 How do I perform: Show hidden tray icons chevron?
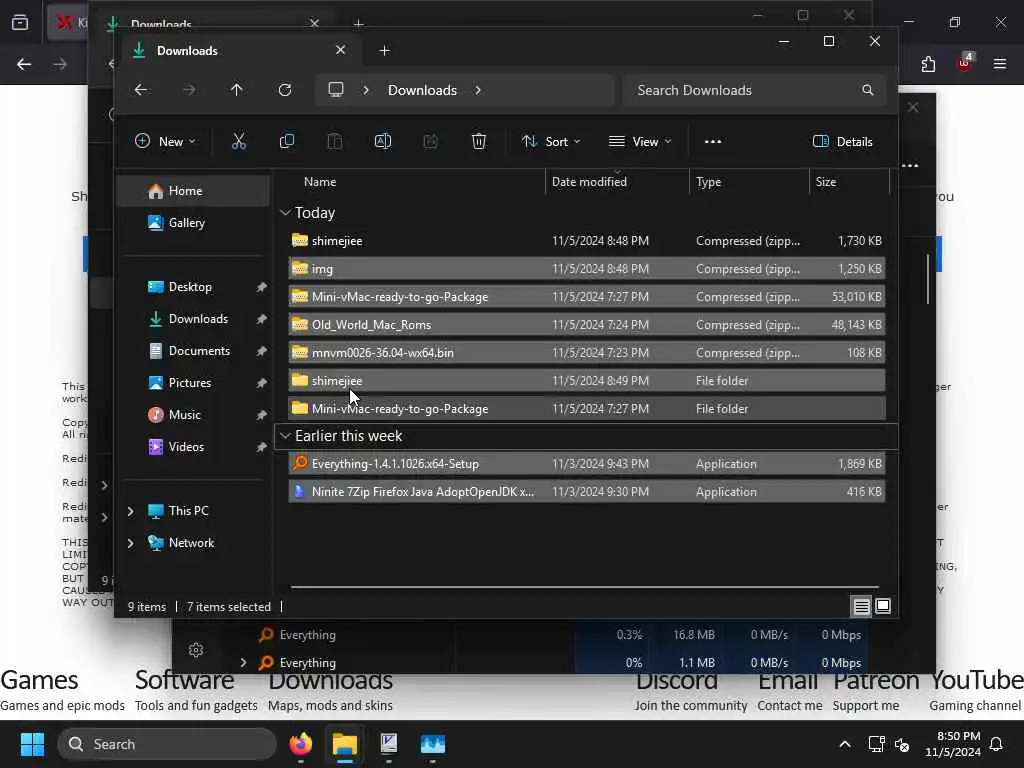(844, 744)
